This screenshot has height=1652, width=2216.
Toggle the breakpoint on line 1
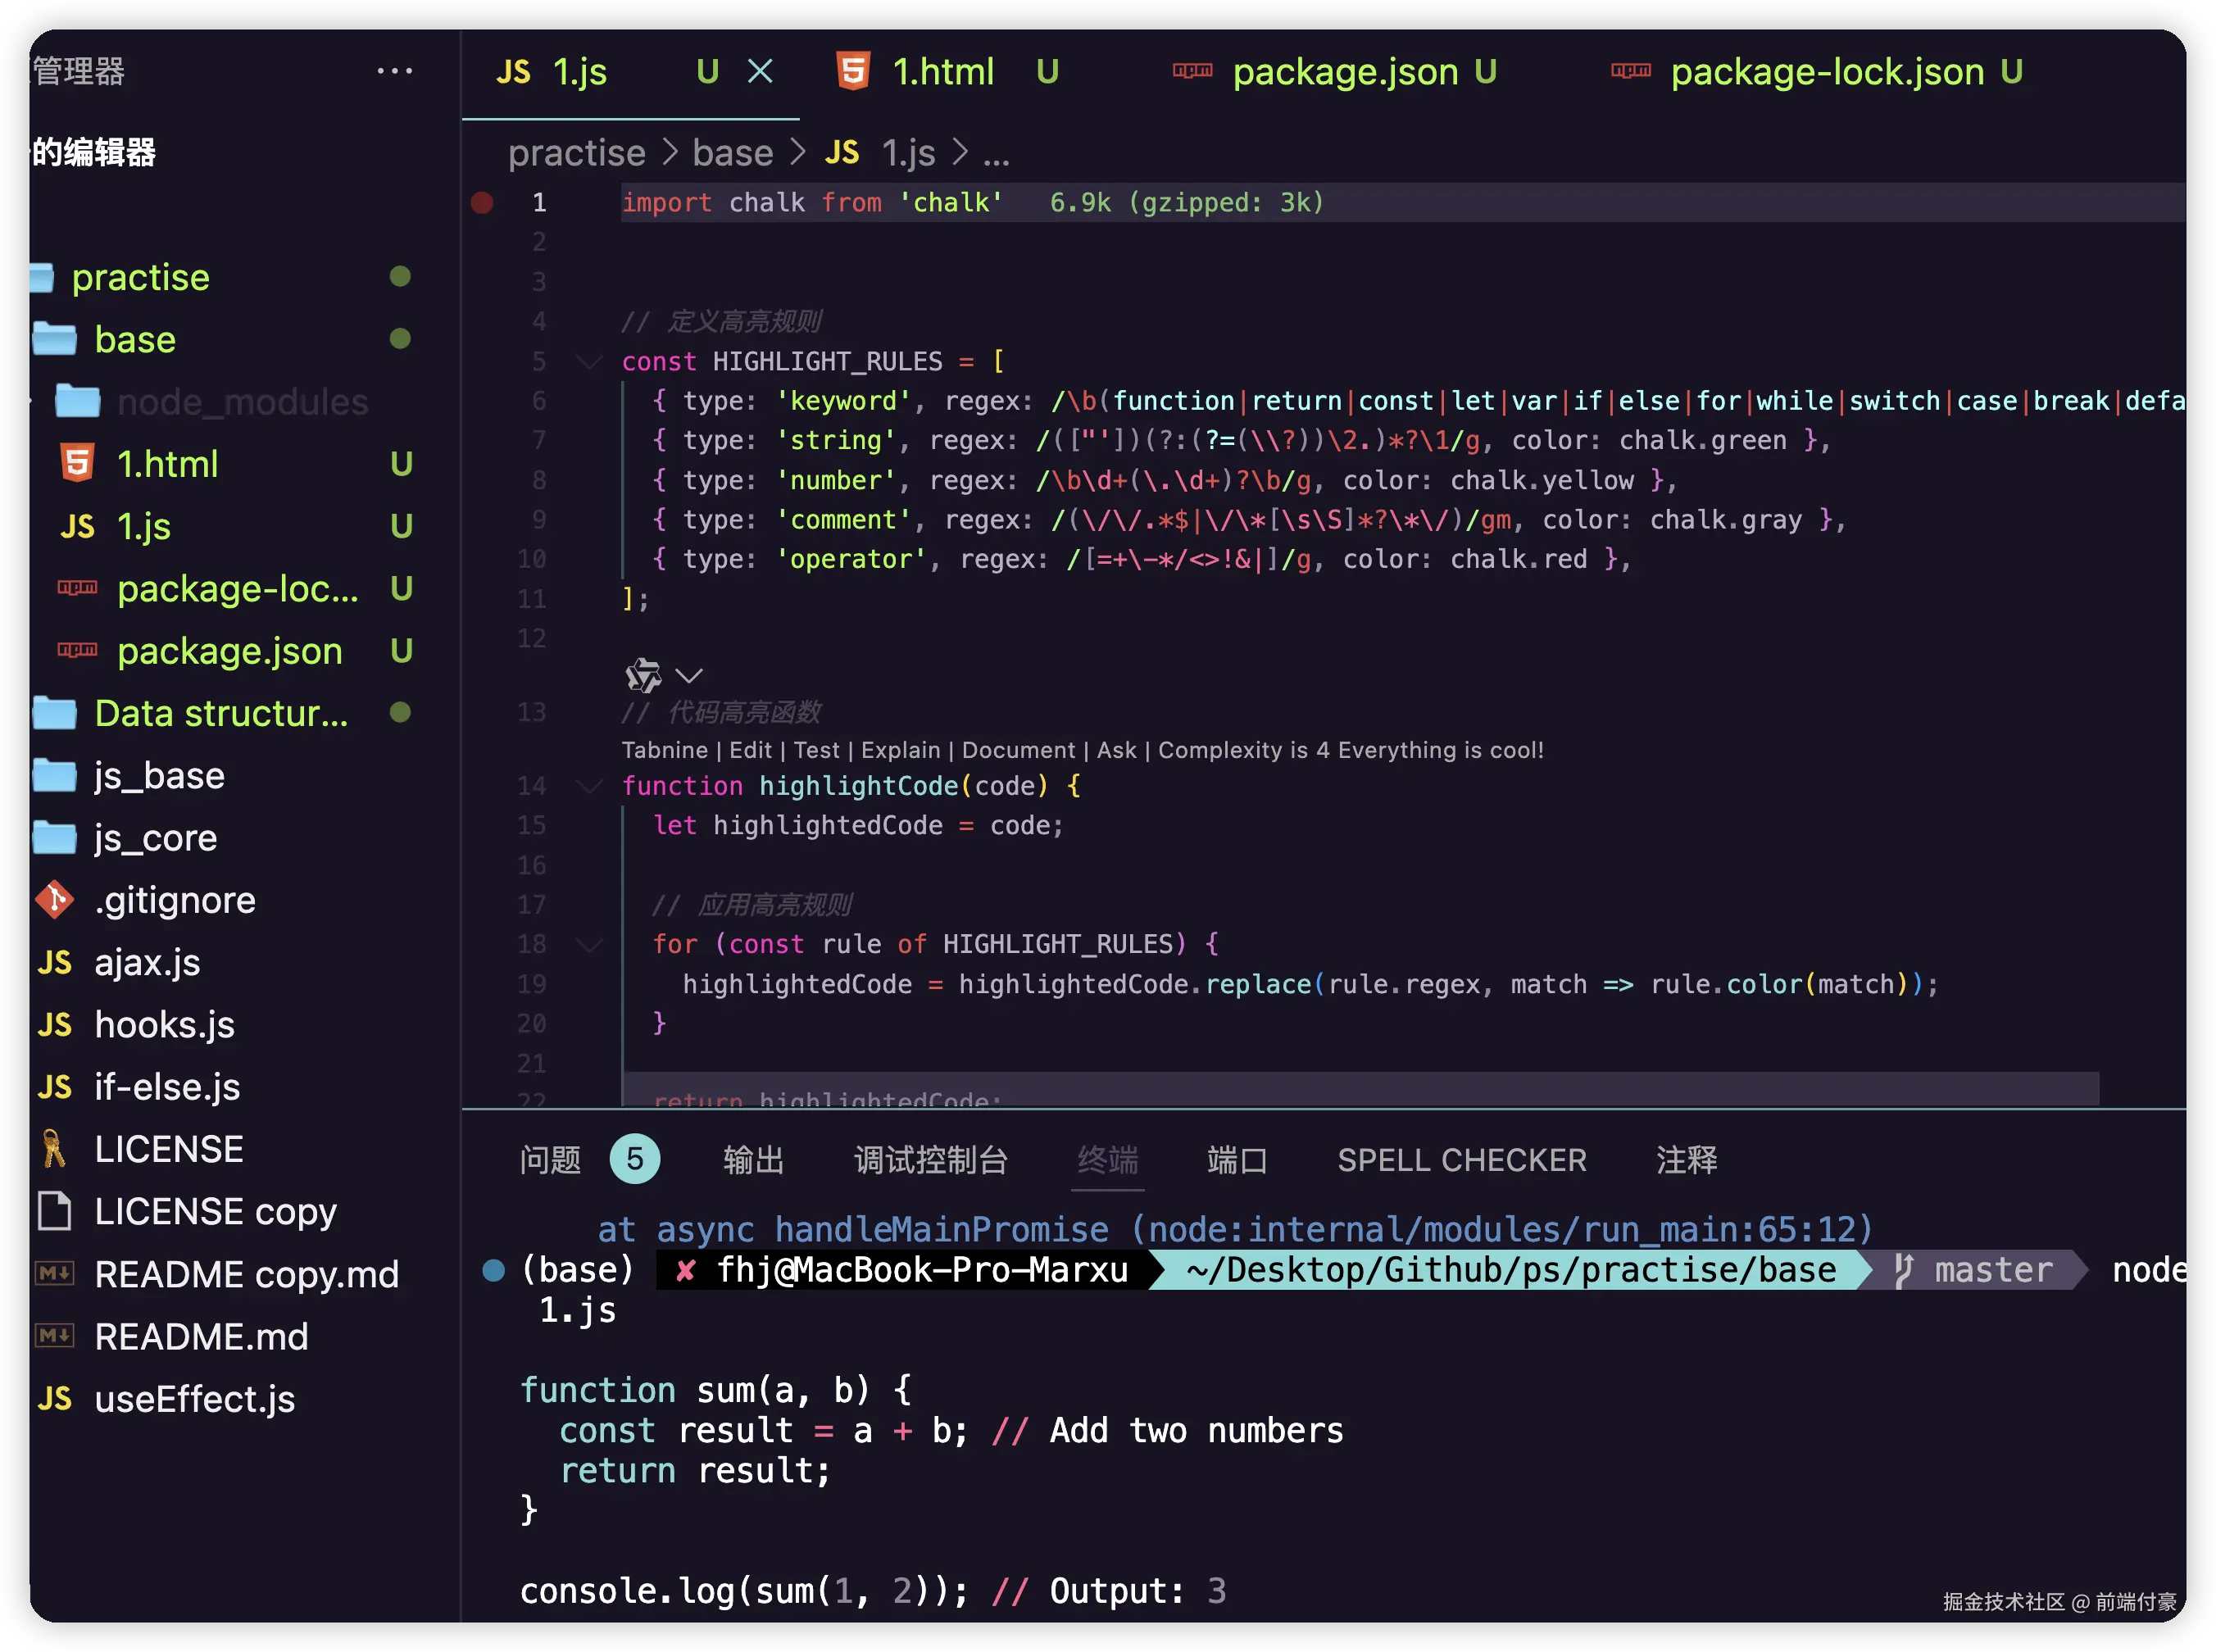click(482, 203)
